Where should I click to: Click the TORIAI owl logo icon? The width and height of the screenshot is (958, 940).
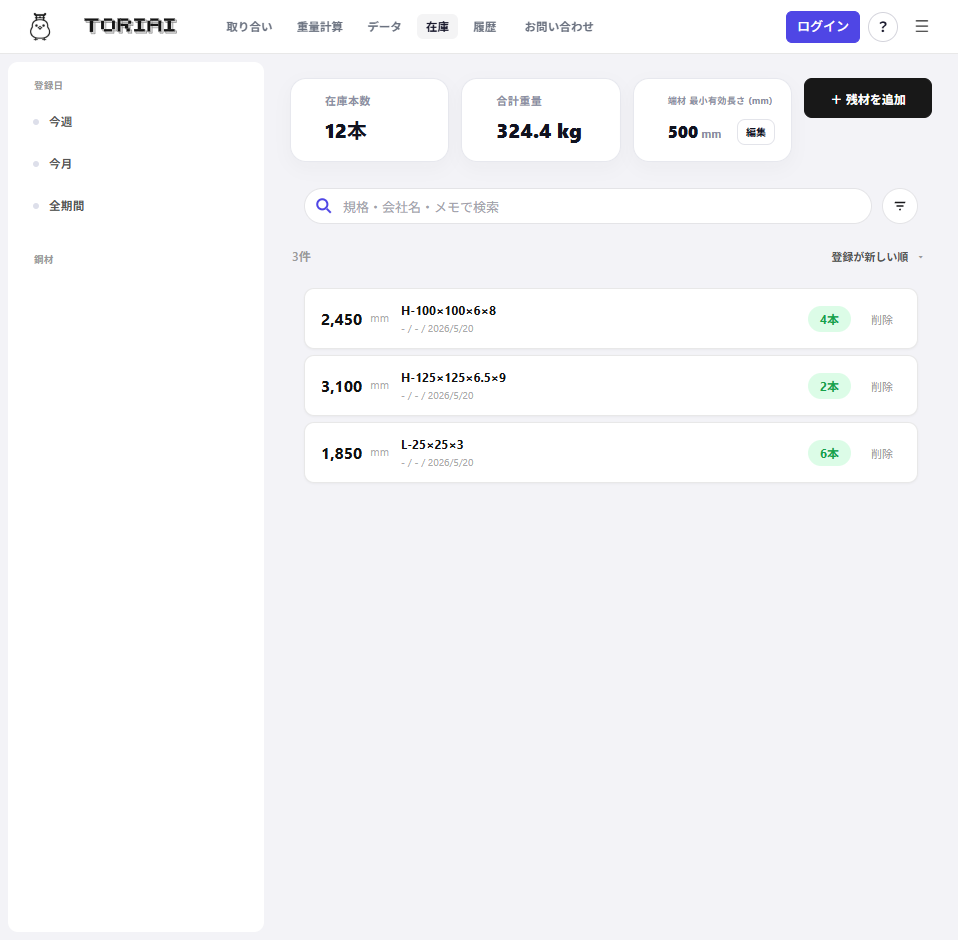(40, 27)
